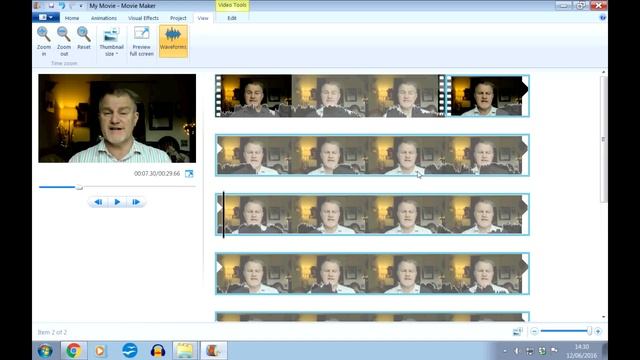Click the preview monitor video
Screen dimensions: 640x360
click(x=117, y=118)
